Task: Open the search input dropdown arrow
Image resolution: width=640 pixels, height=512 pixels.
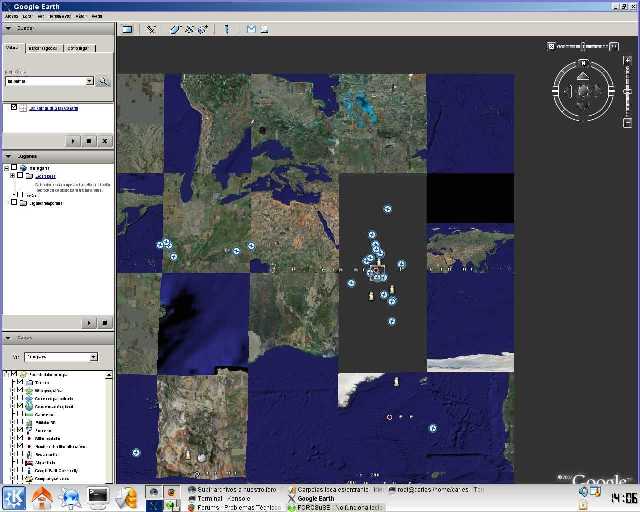Action: (89, 81)
